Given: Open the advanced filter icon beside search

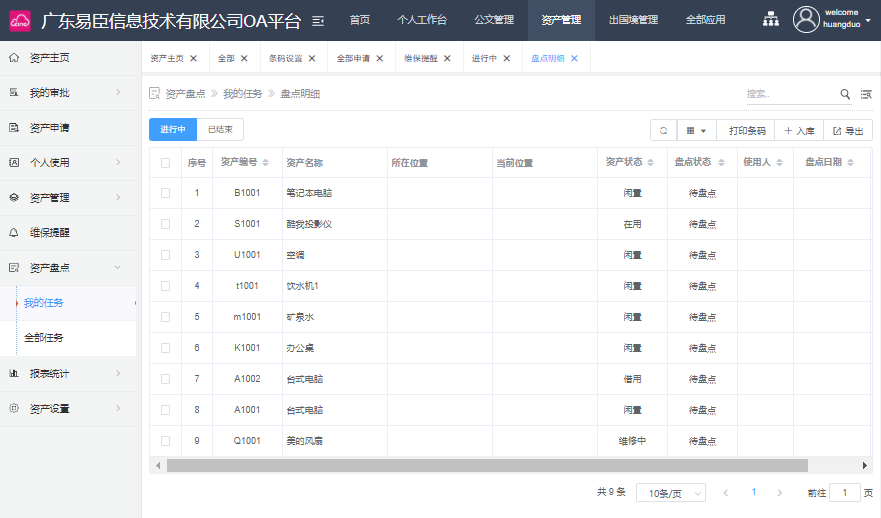Looking at the screenshot, I should (x=865, y=94).
